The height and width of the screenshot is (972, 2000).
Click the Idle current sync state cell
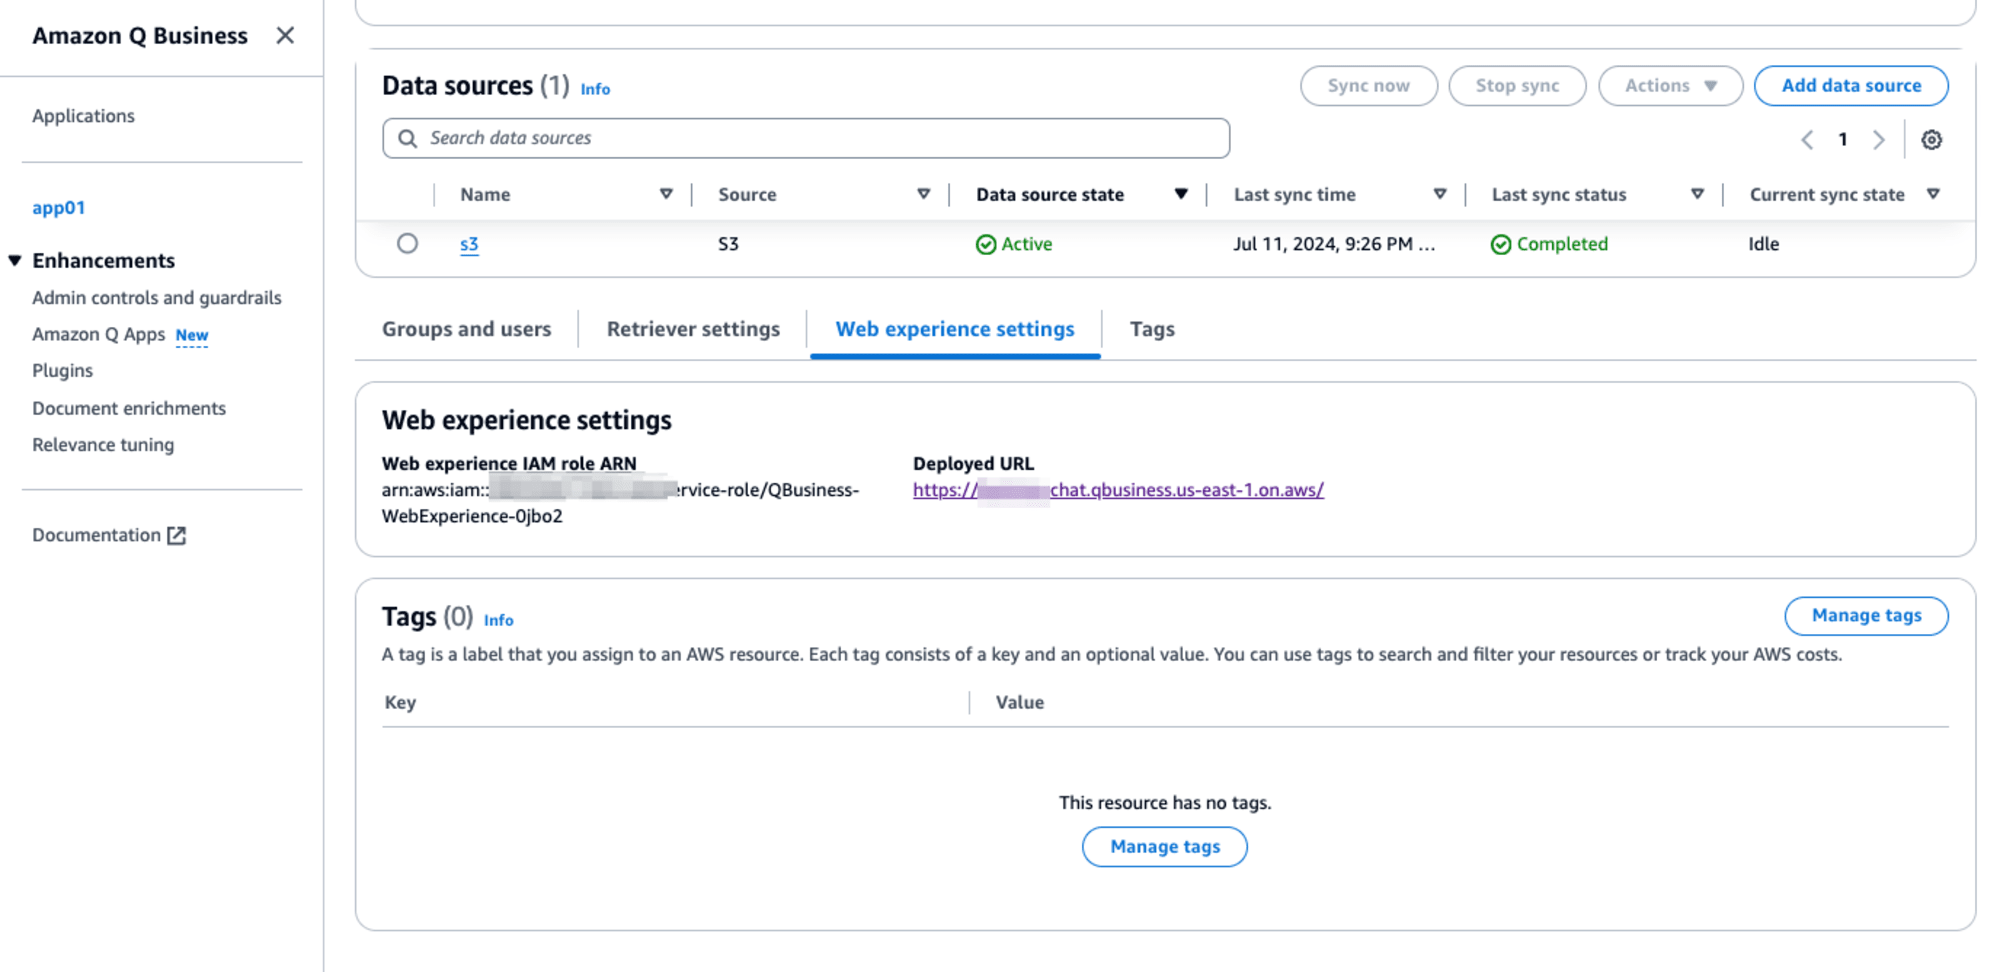tap(1763, 244)
